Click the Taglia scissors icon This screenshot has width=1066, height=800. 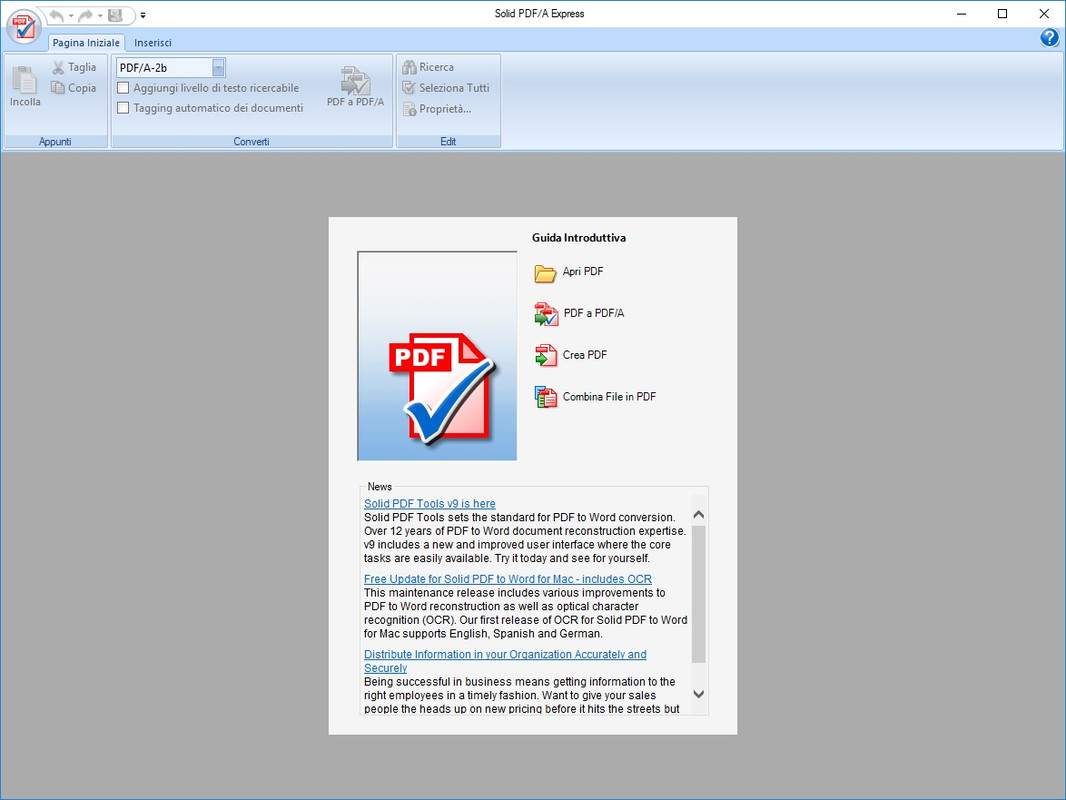click(58, 67)
